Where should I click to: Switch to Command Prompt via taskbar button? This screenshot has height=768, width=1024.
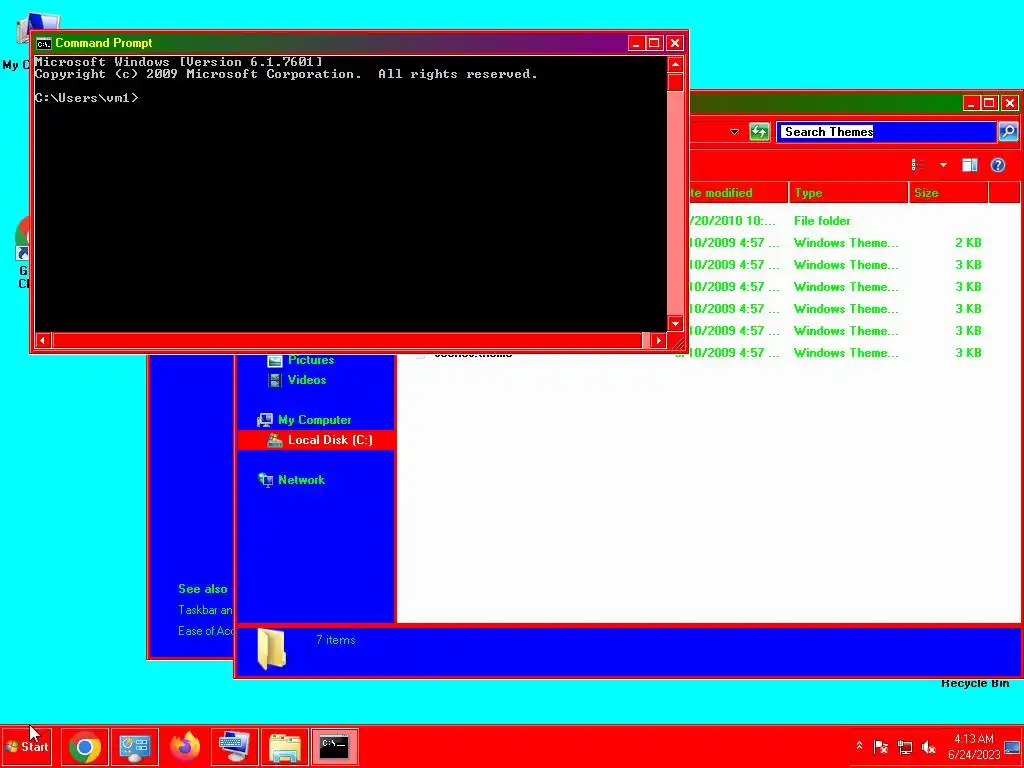coord(334,747)
